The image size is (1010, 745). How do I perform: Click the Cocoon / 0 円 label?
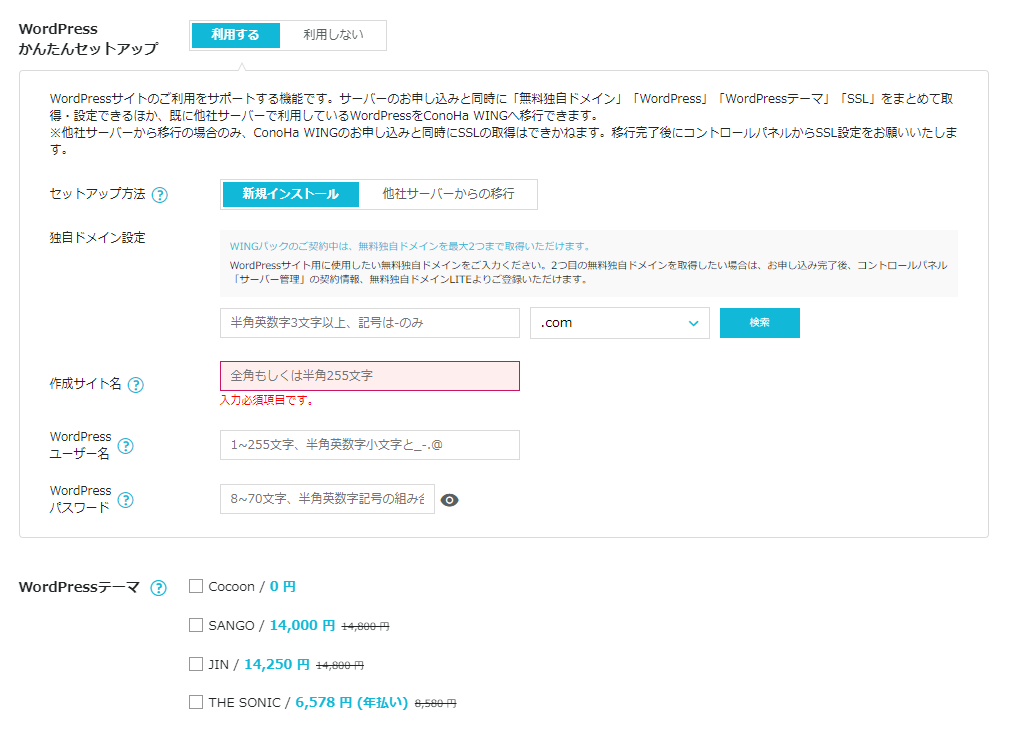(x=252, y=587)
